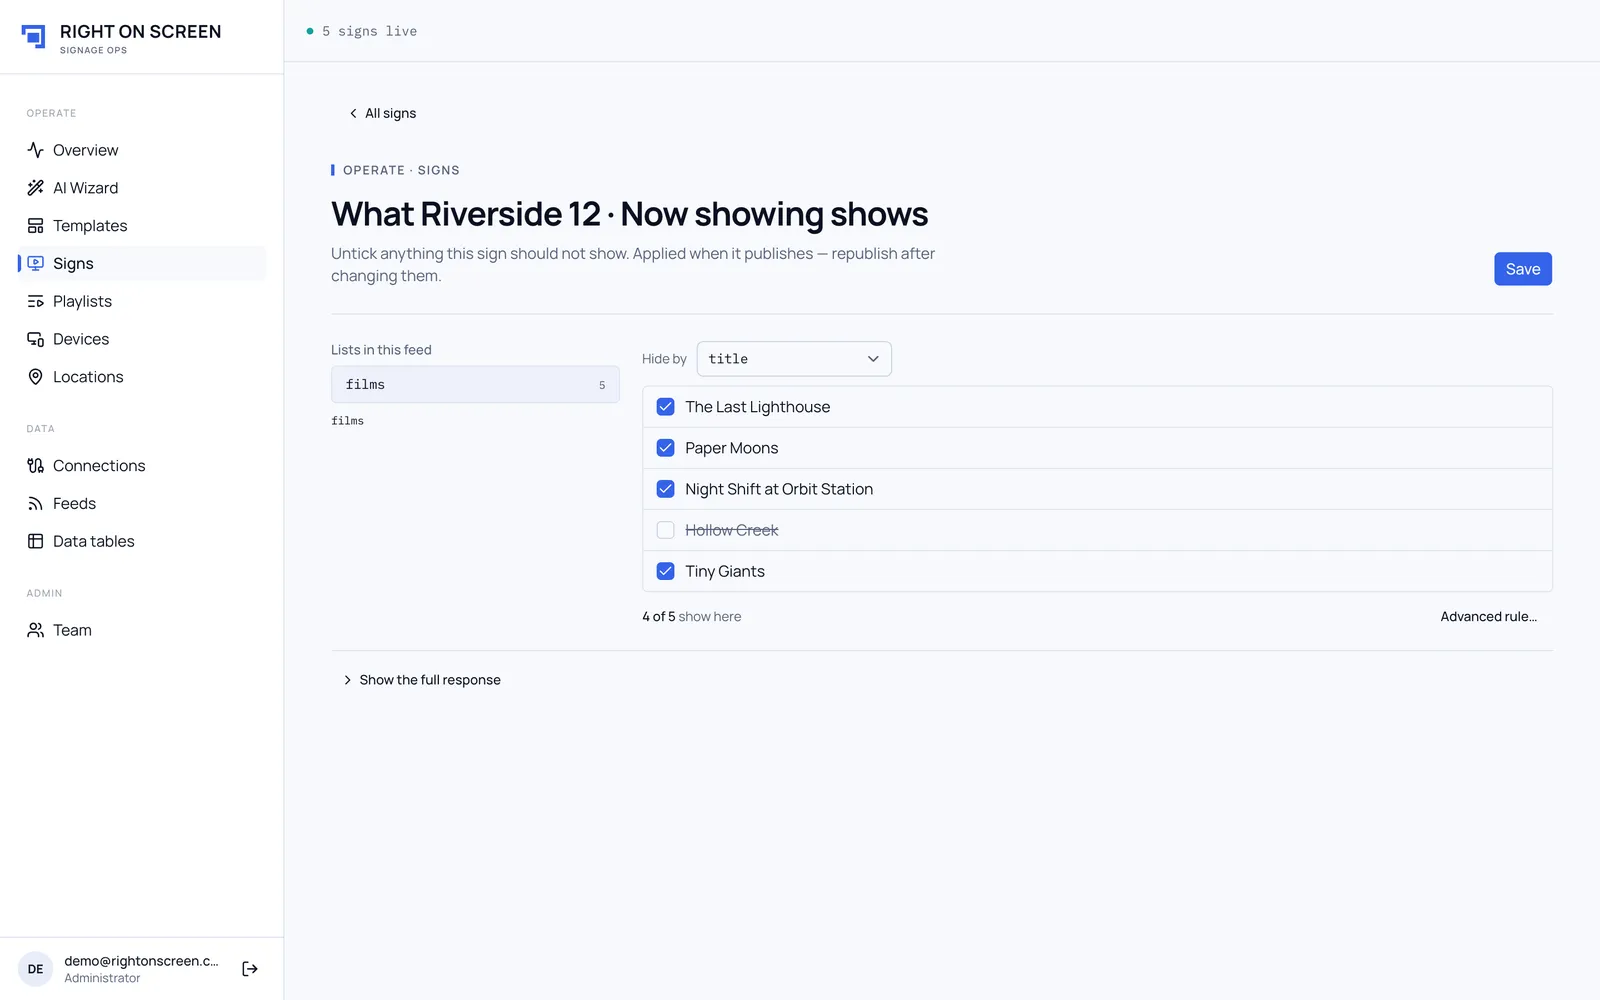Click the Team people icon
Viewport: 1600px width, 1000px height.
point(35,630)
